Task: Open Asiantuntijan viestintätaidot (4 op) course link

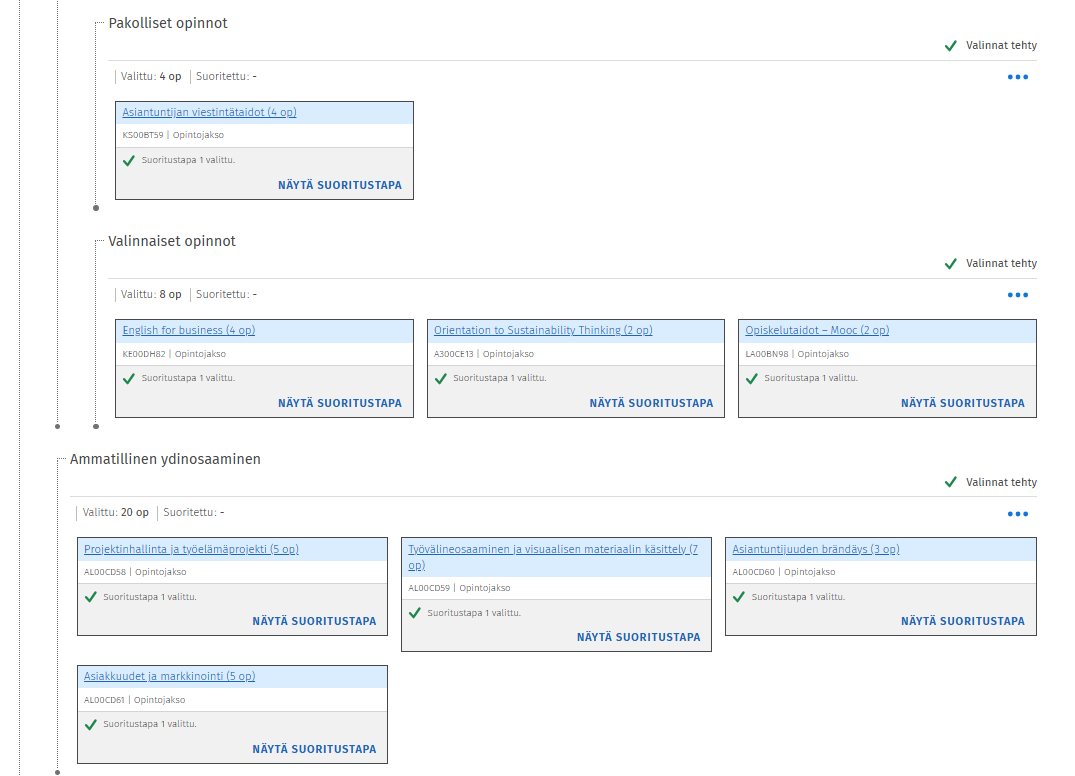Action: pyautogui.click(x=209, y=113)
